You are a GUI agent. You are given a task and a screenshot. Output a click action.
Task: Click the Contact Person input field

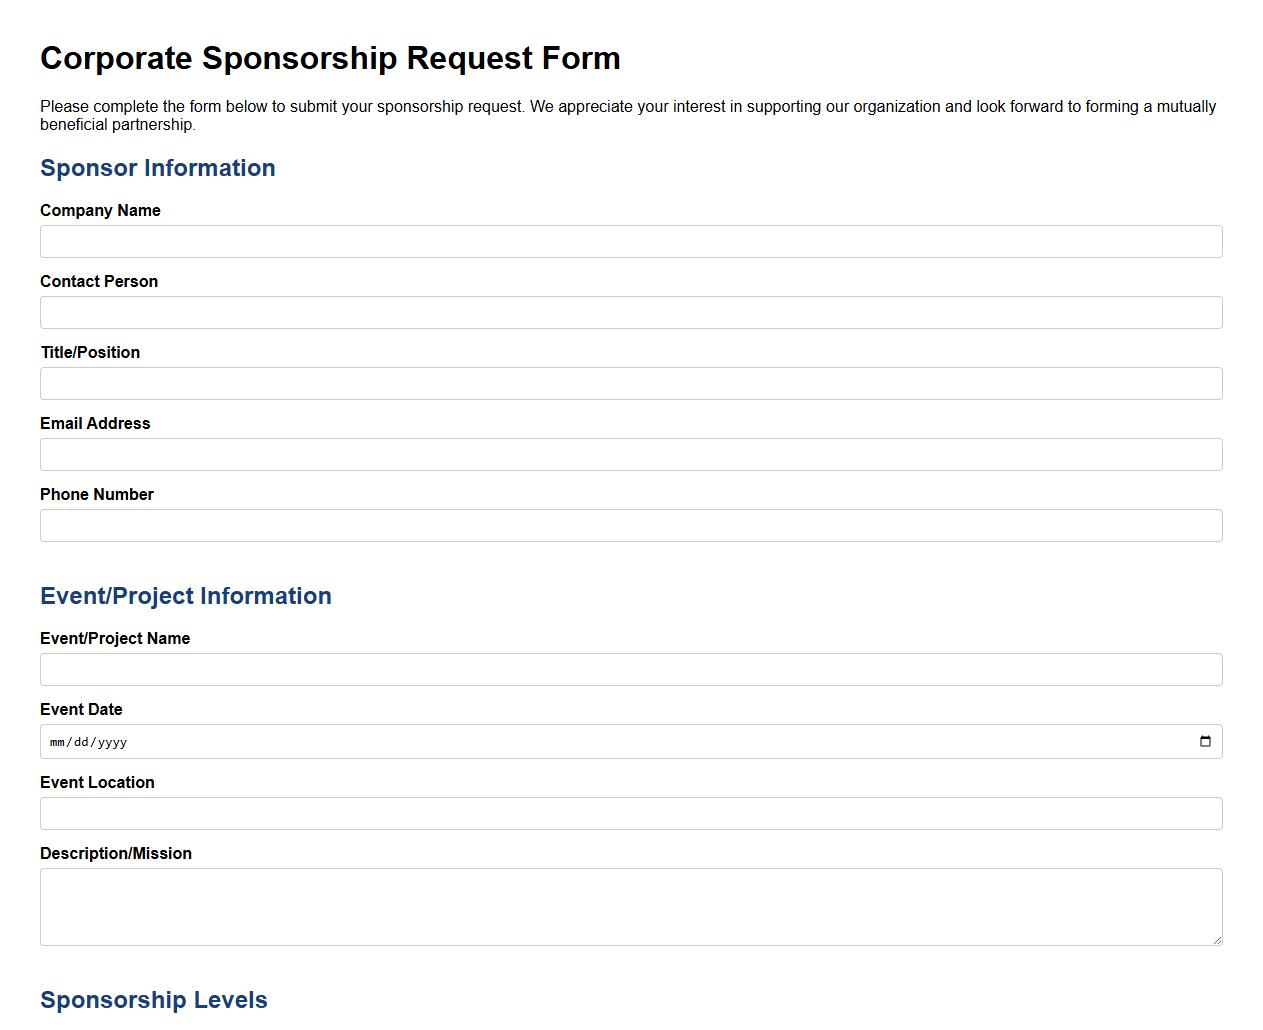click(x=630, y=312)
